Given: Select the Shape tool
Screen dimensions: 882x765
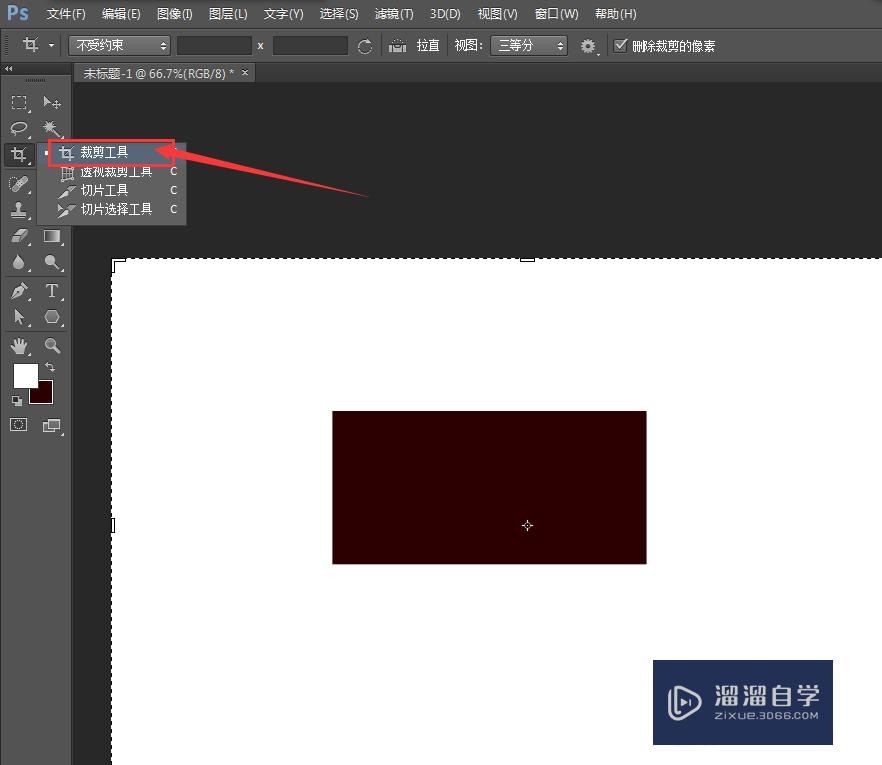Looking at the screenshot, I should coord(52,317).
